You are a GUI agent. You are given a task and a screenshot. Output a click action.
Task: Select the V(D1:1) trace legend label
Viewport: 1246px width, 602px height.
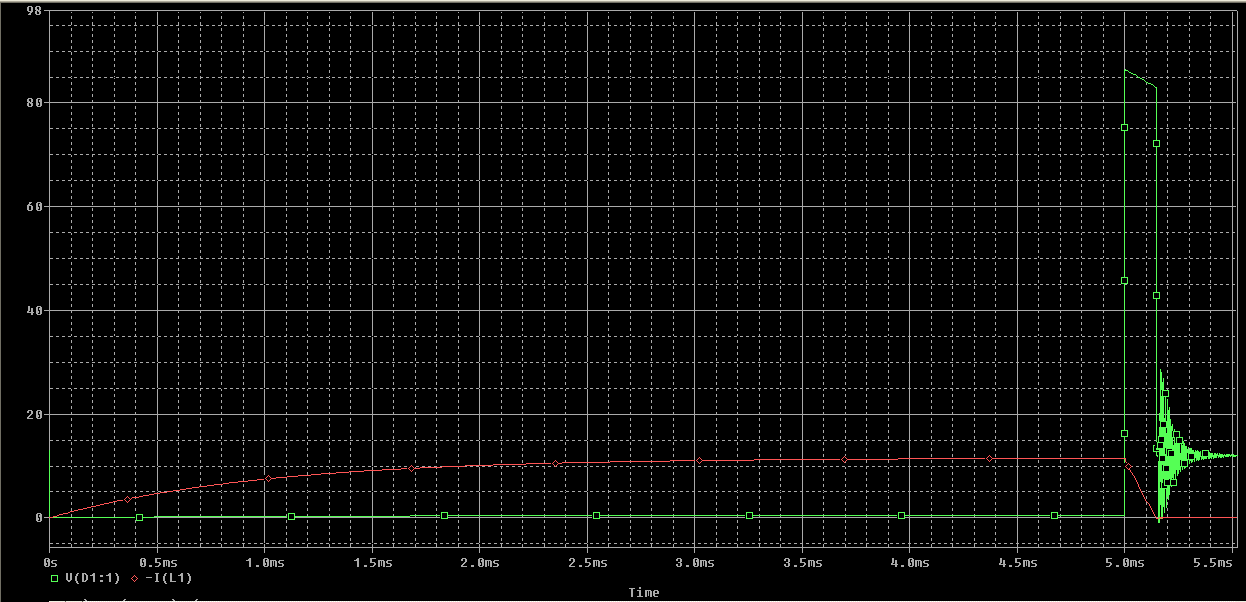(x=92, y=578)
